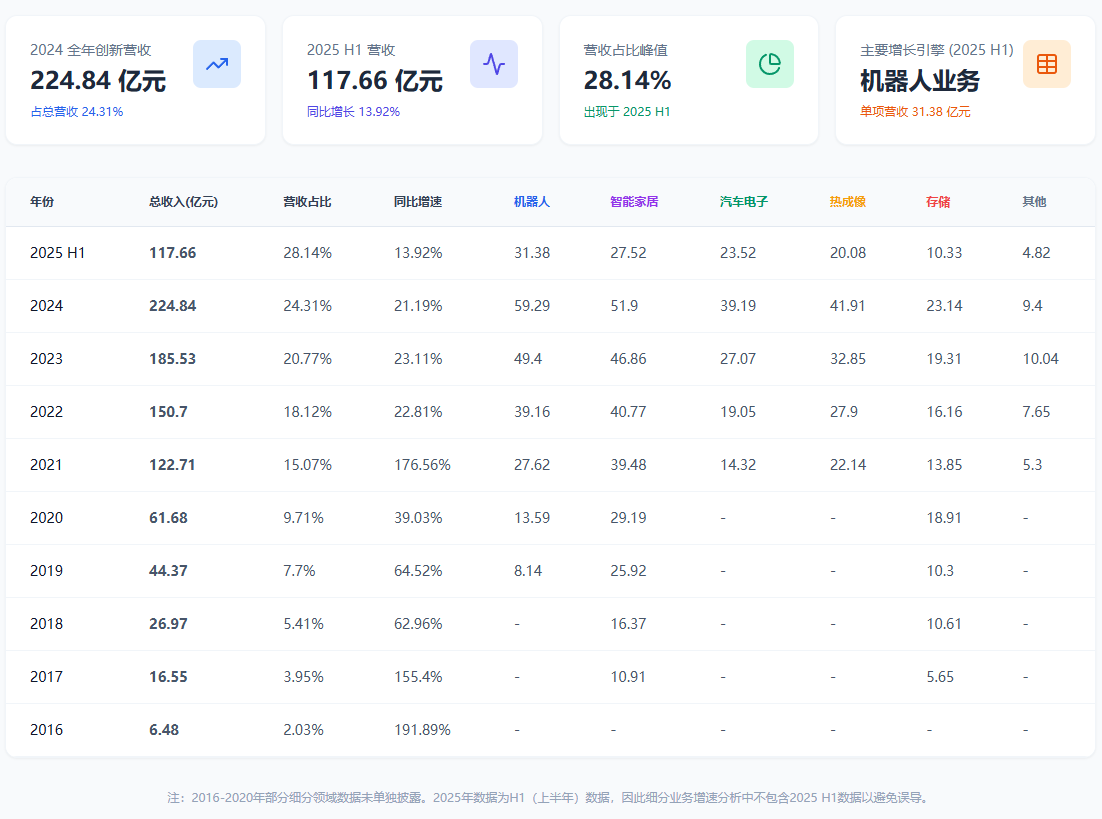Select the 总收入(亿元) column header
Screen dimensions: 1102x819
tap(183, 202)
